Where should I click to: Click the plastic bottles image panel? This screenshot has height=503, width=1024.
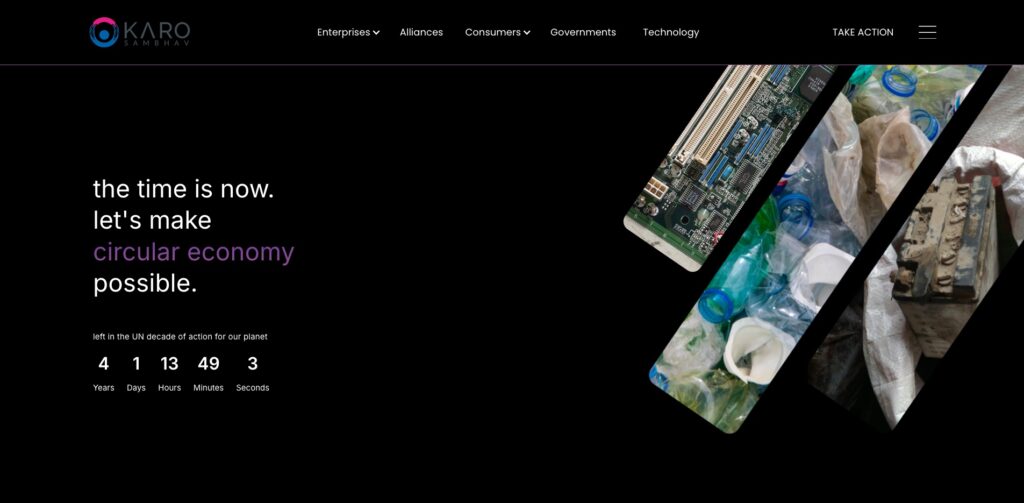pos(816,248)
